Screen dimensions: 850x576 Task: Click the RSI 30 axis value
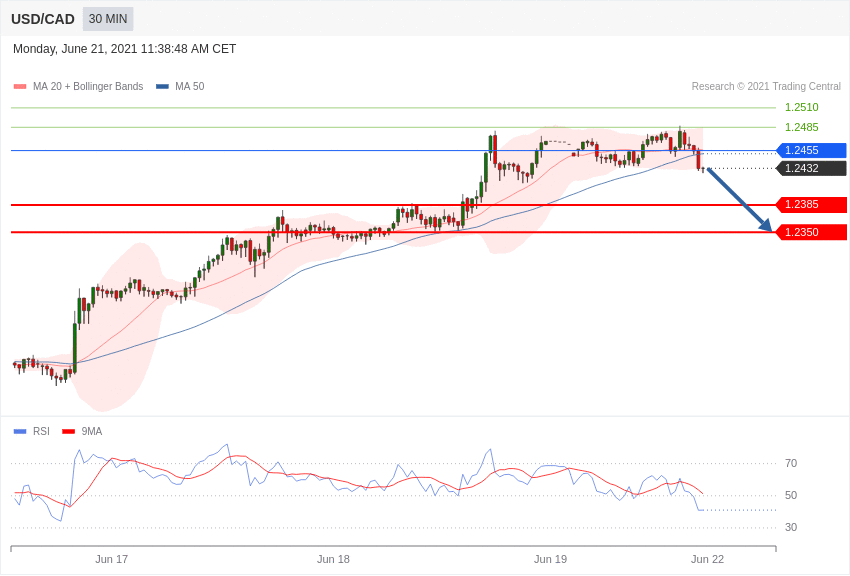pyautogui.click(x=791, y=527)
